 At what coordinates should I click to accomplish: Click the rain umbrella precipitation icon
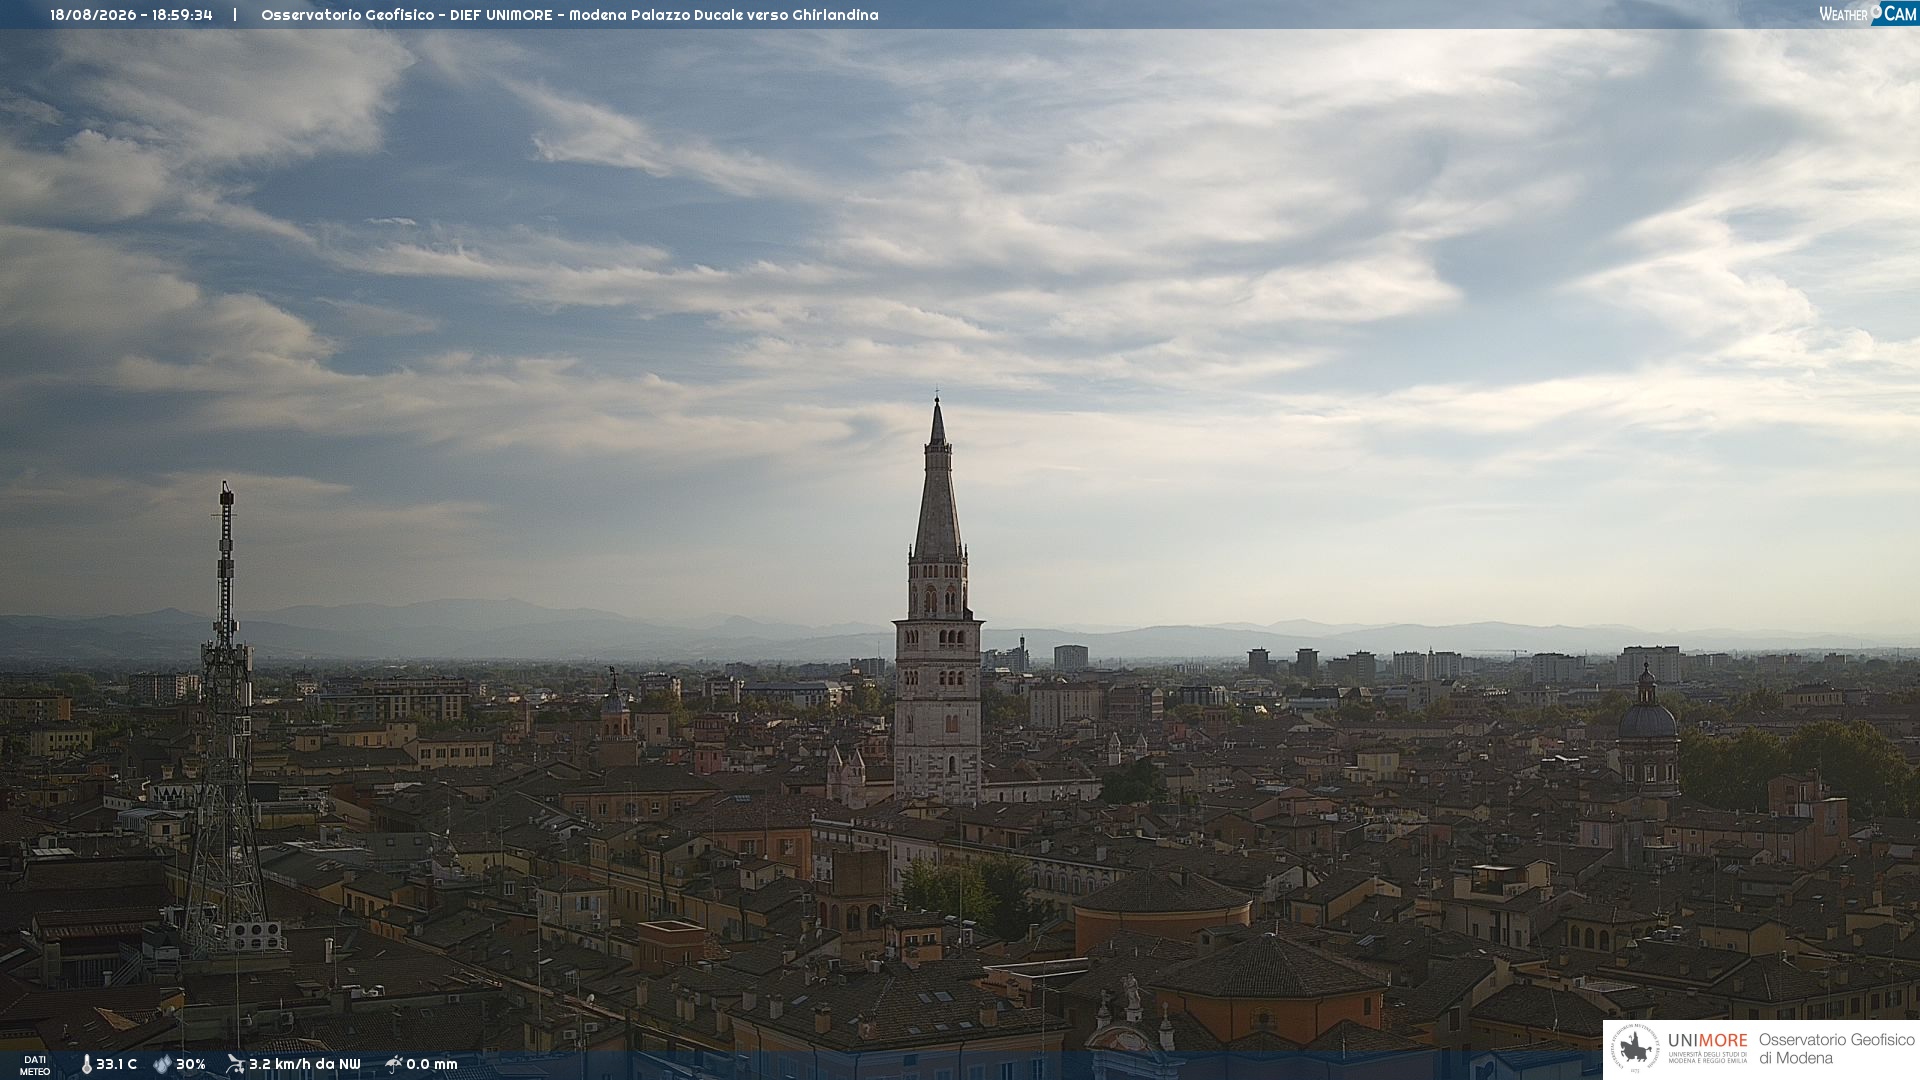394,1064
